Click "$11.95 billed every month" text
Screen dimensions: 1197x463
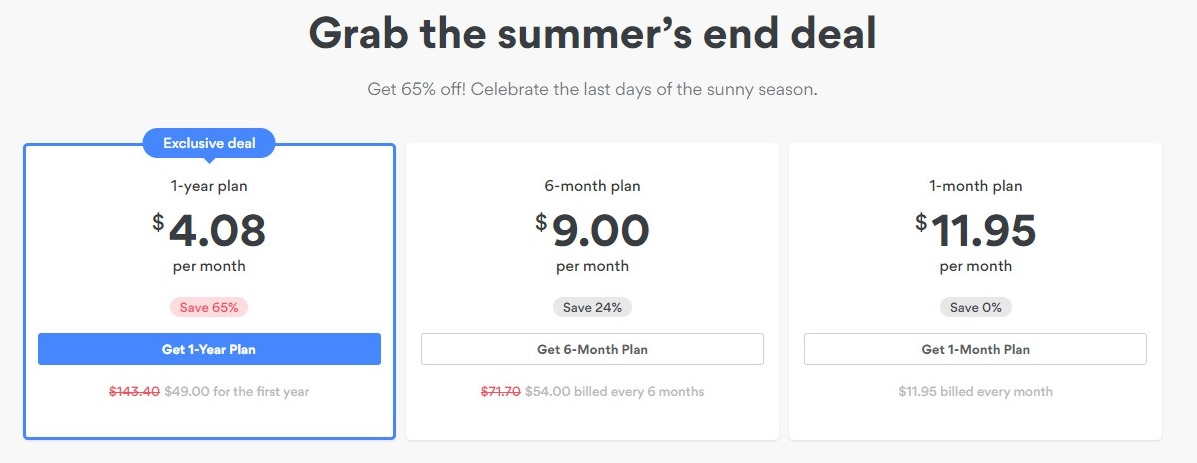(x=975, y=392)
